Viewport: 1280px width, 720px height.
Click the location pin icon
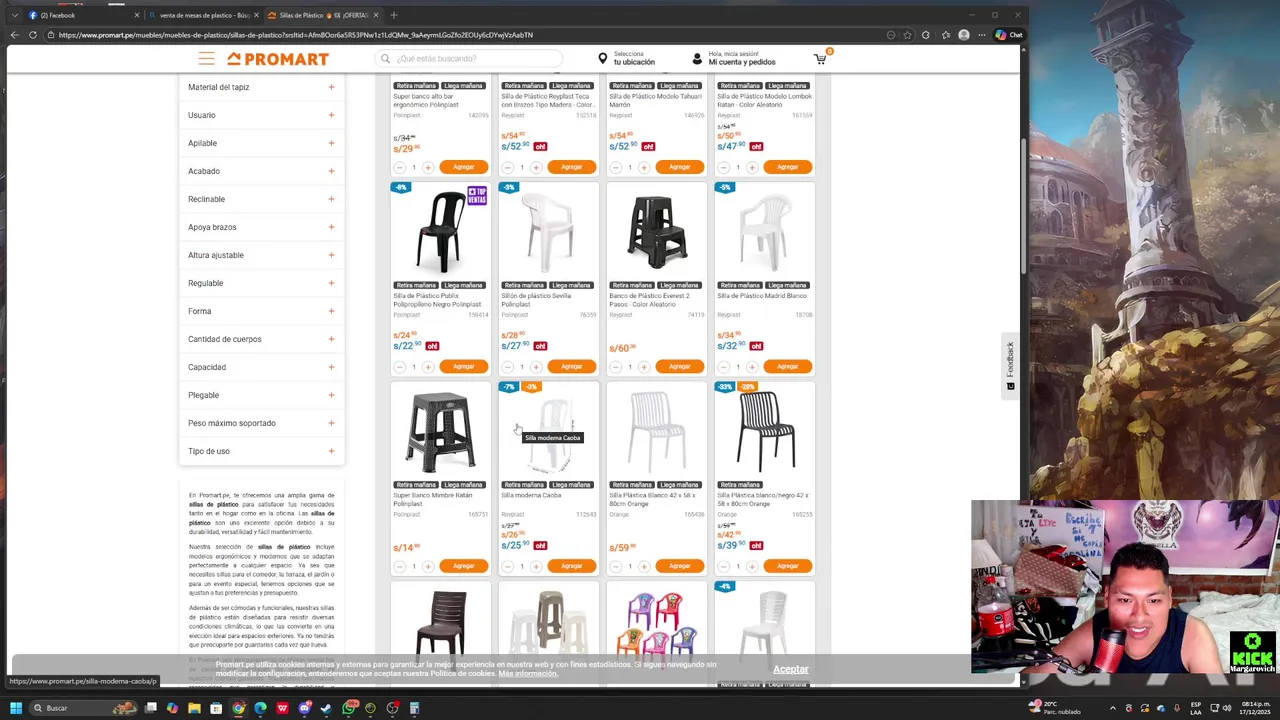click(x=602, y=59)
